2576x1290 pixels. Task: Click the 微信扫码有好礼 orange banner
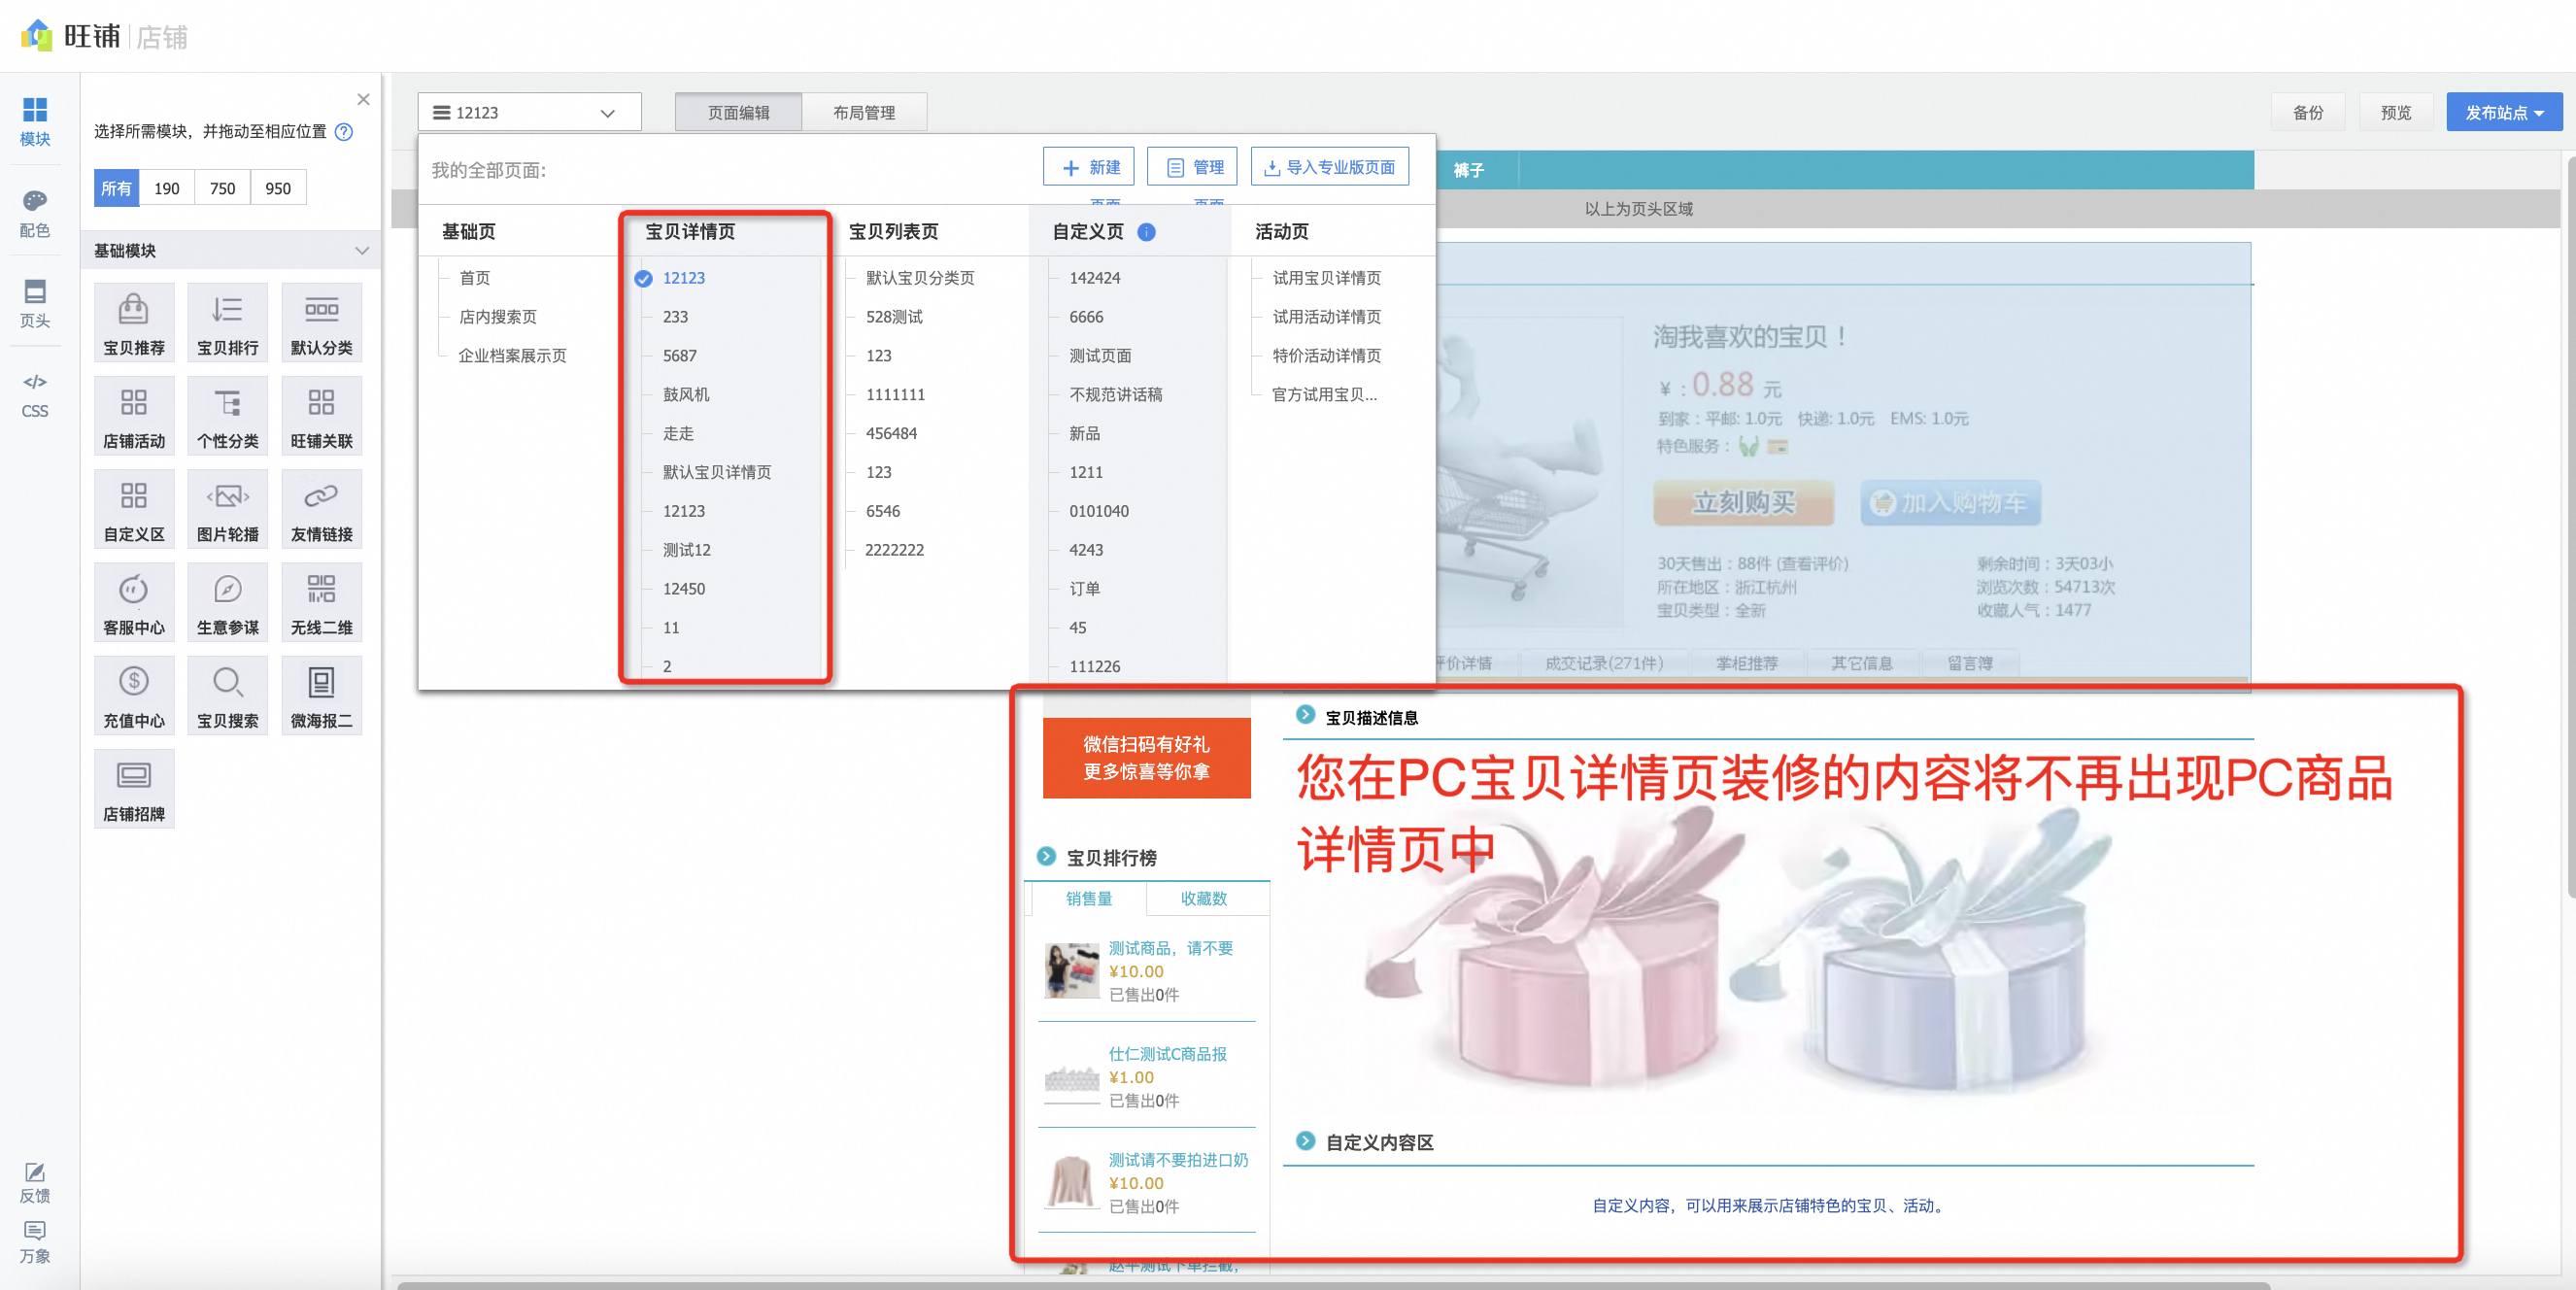(1146, 757)
